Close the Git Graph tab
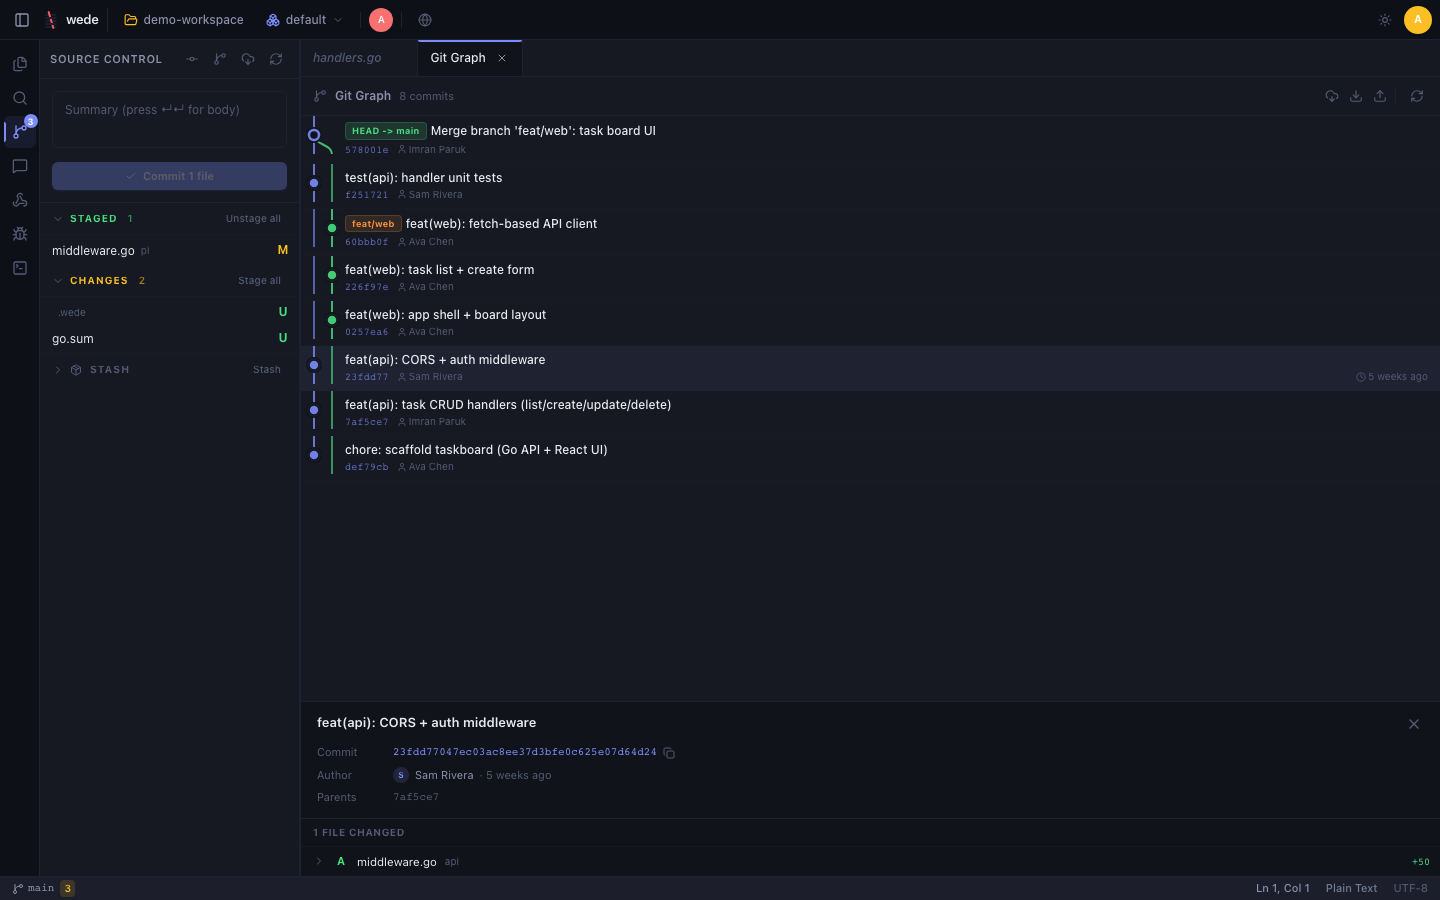 coord(502,58)
